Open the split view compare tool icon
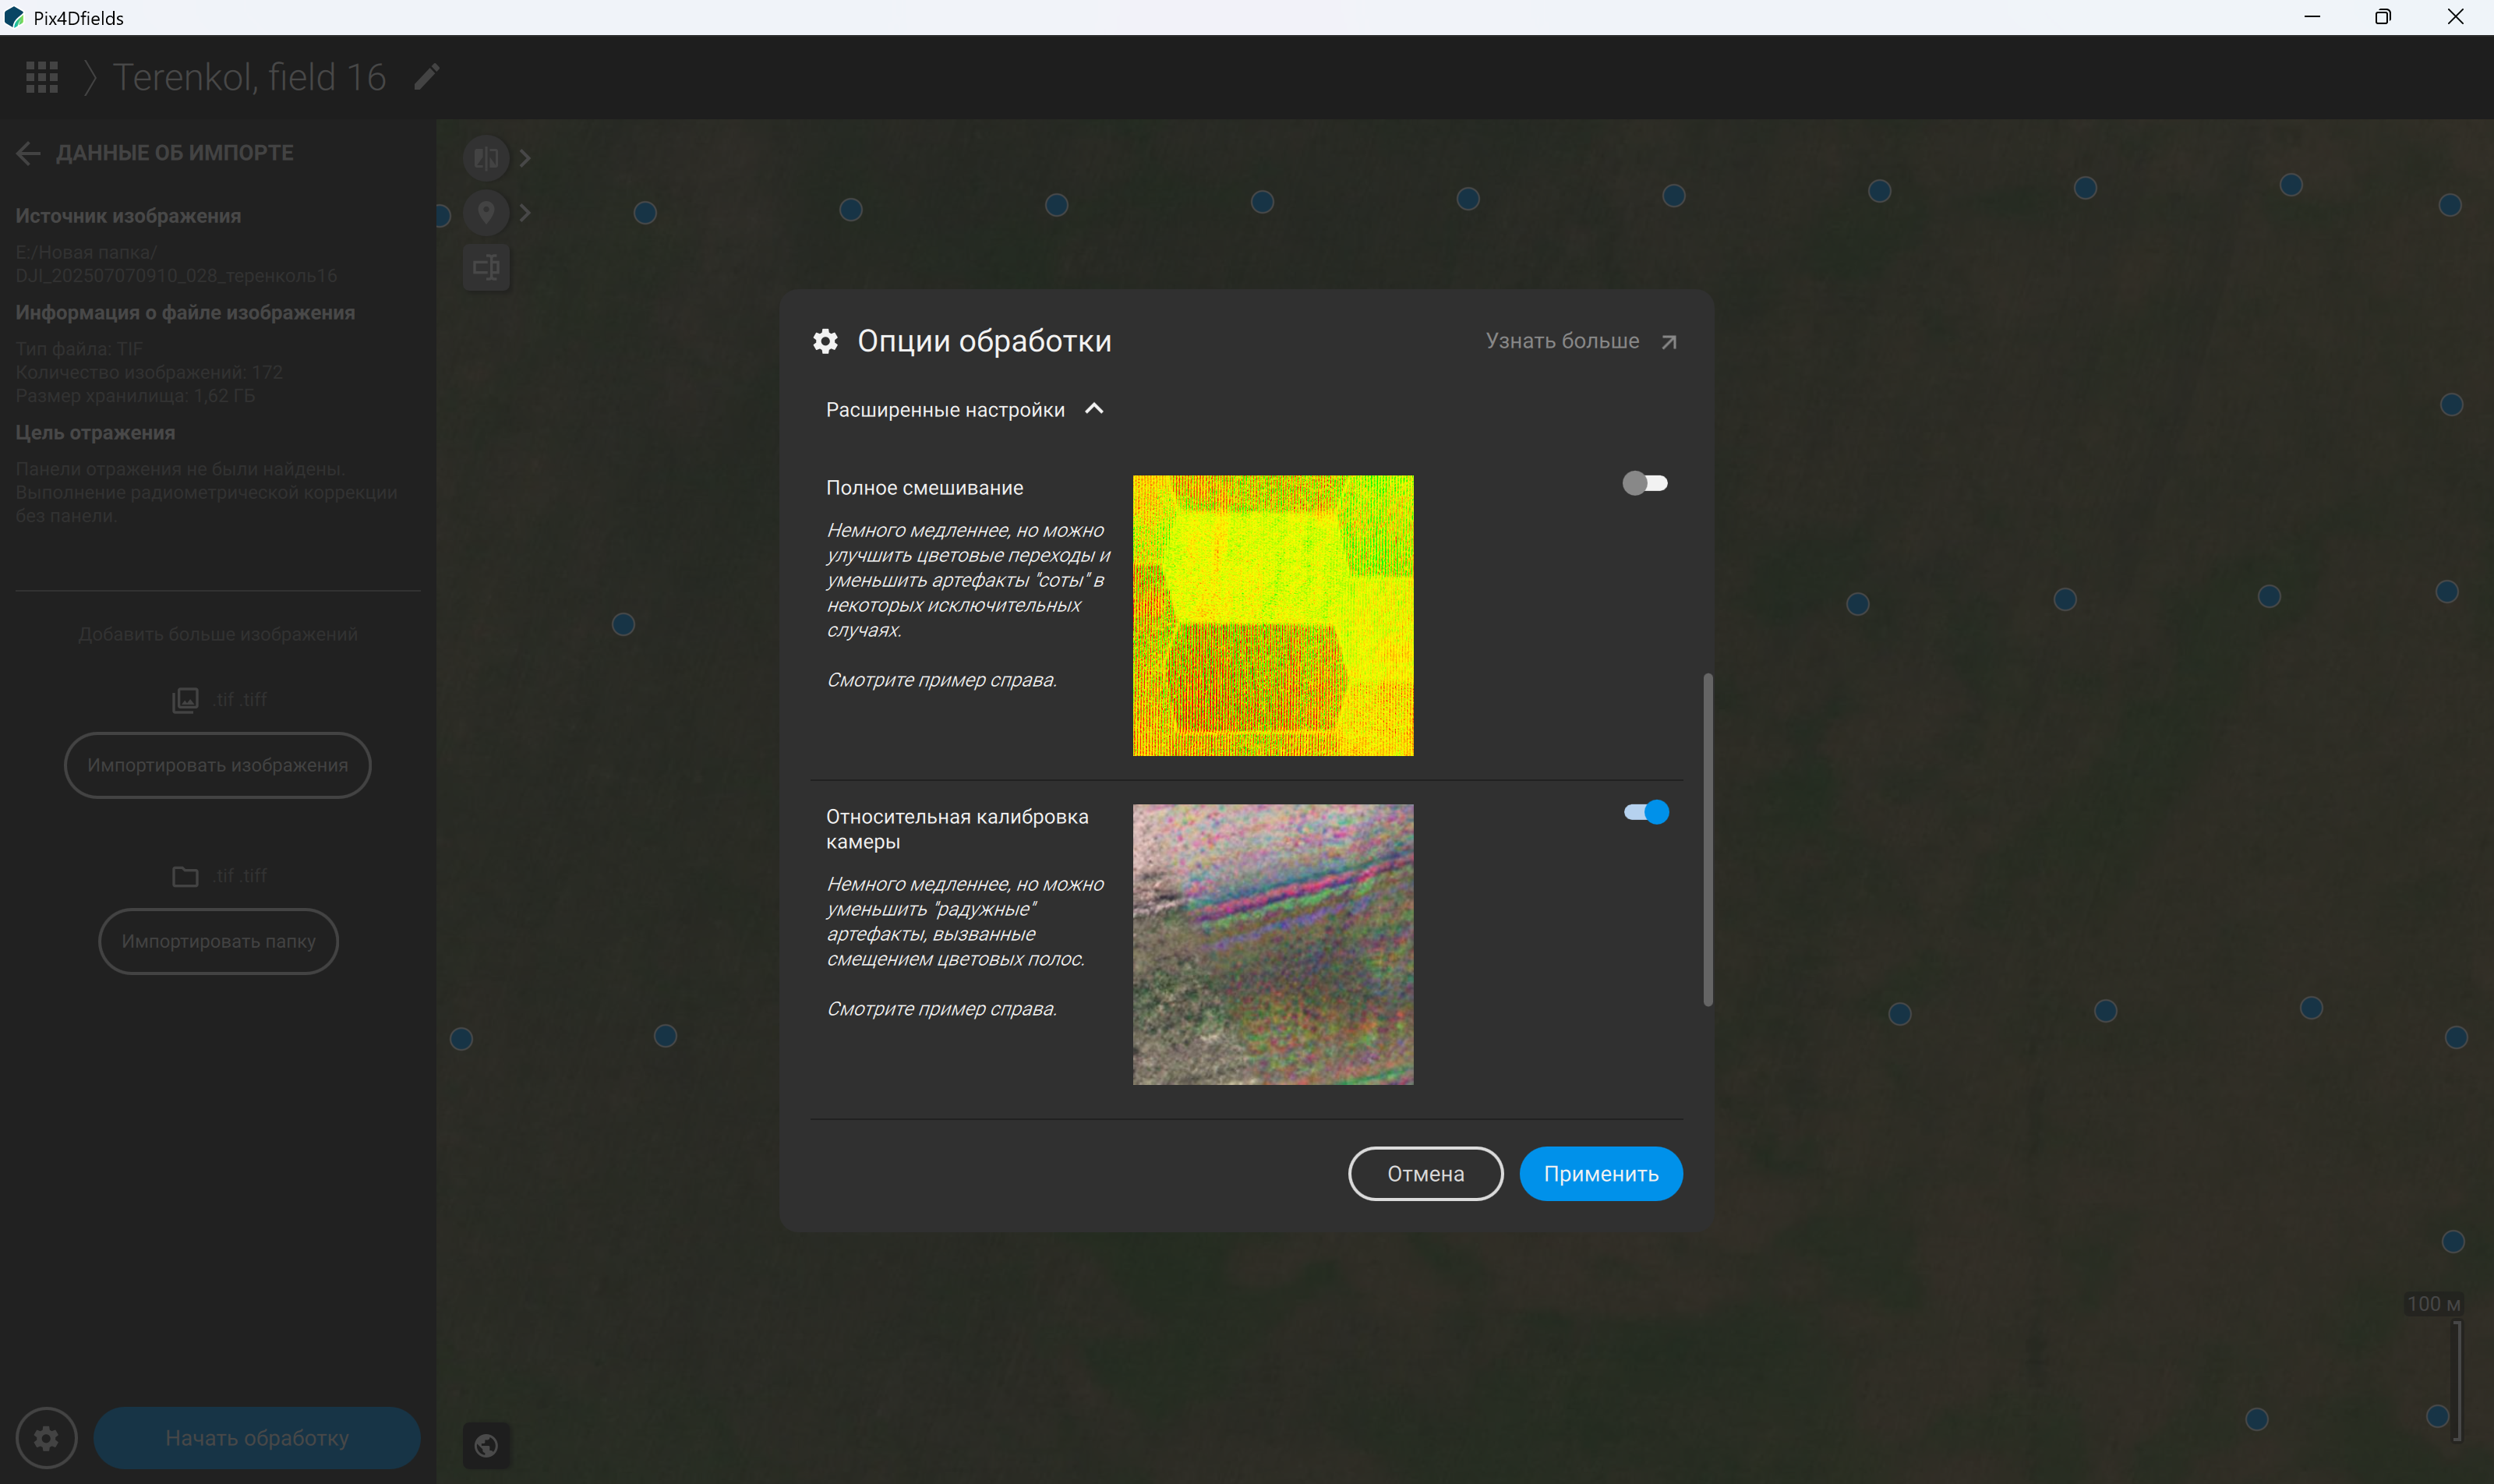 [486, 158]
